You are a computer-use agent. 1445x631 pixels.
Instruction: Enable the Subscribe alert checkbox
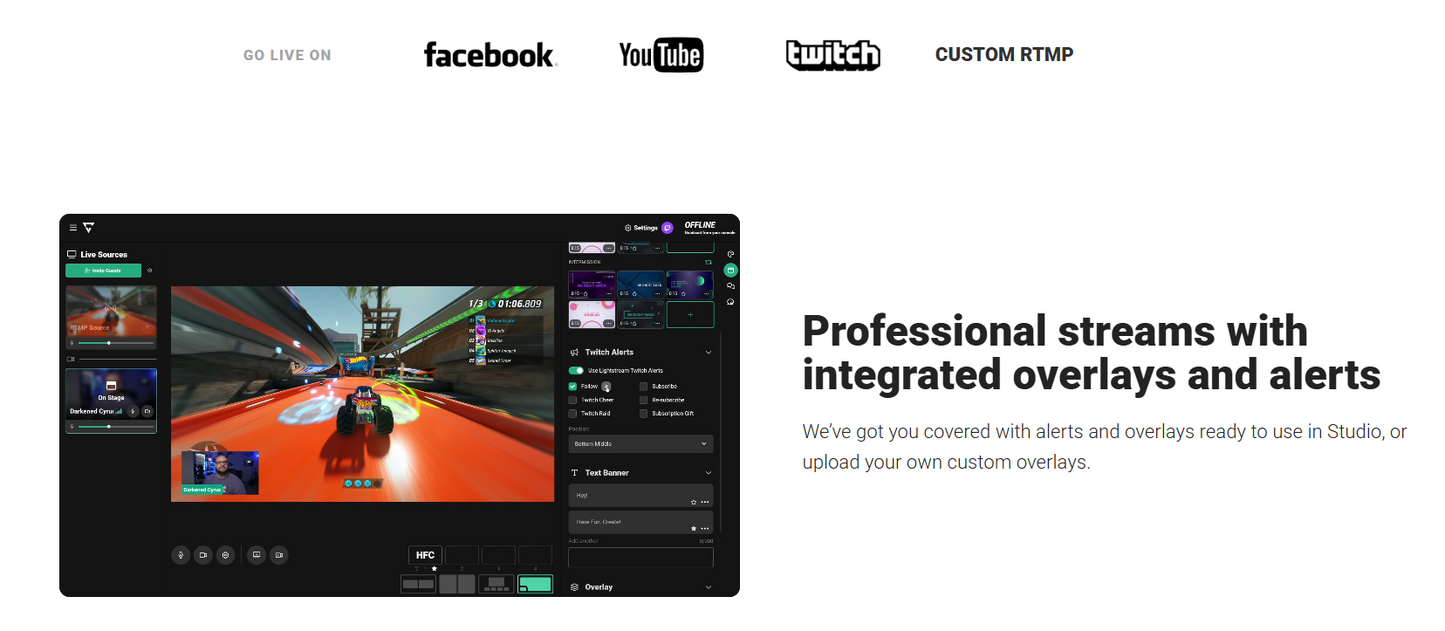(x=644, y=386)
